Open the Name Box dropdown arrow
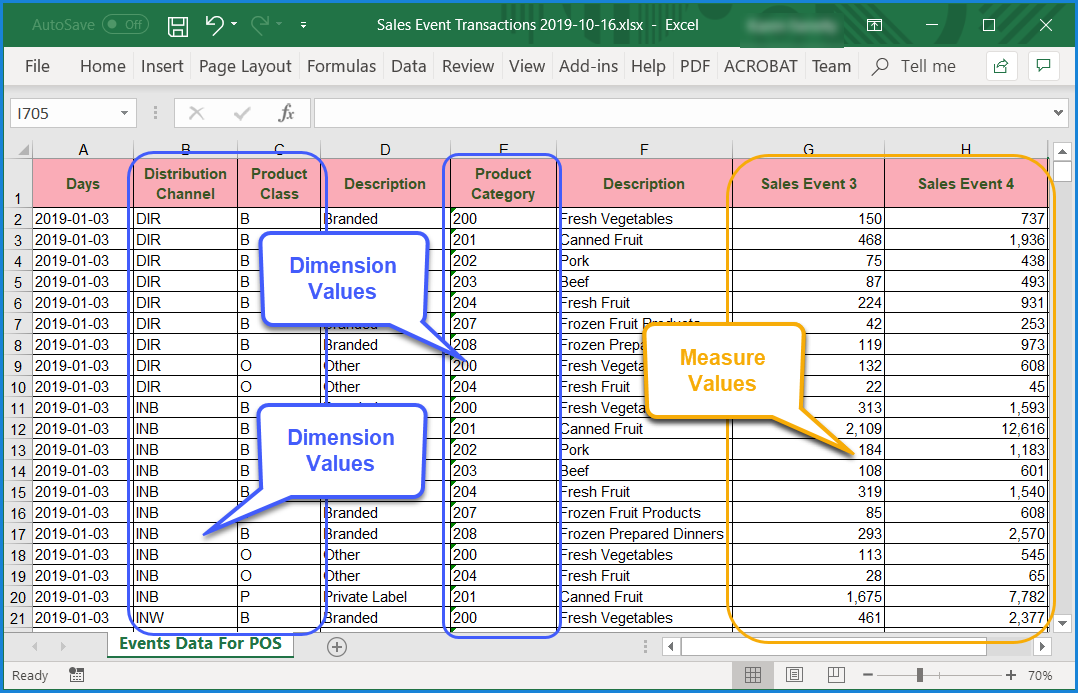 pyautogui.click(x=124, y=113)
